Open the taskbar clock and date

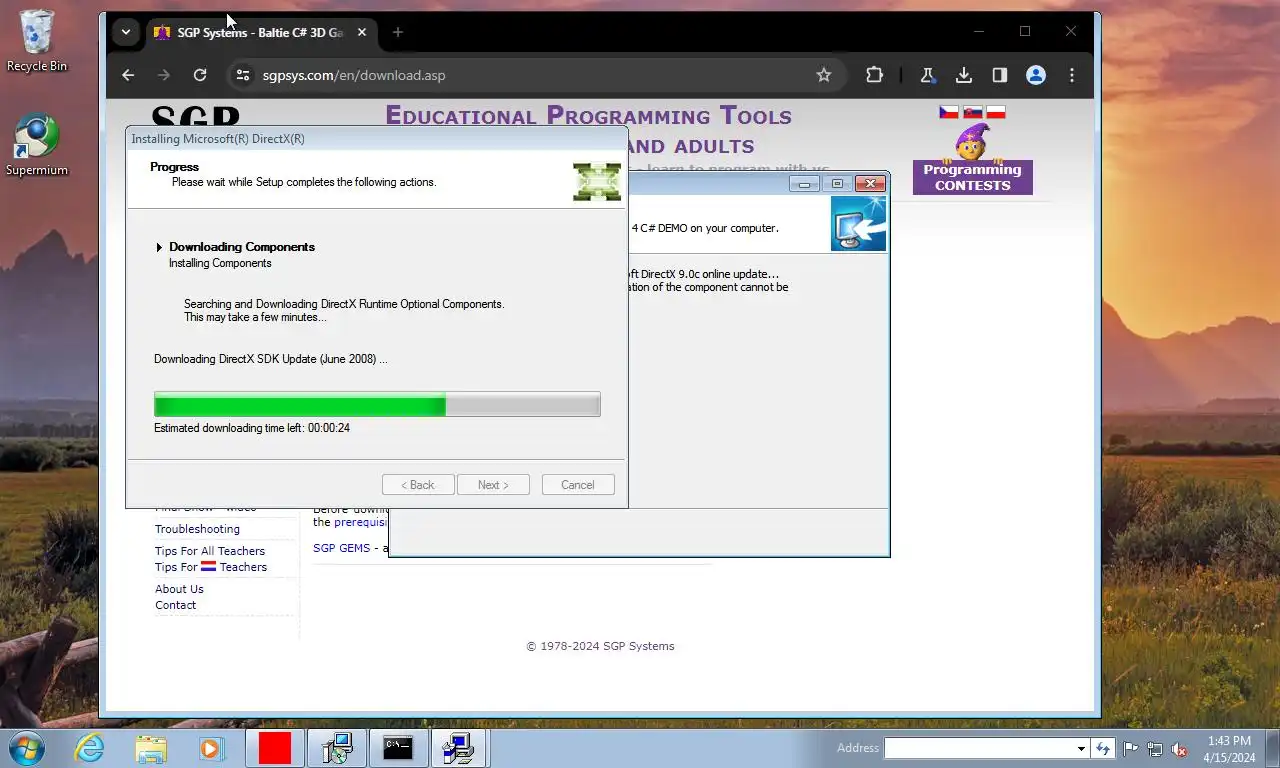point(1229,748)
